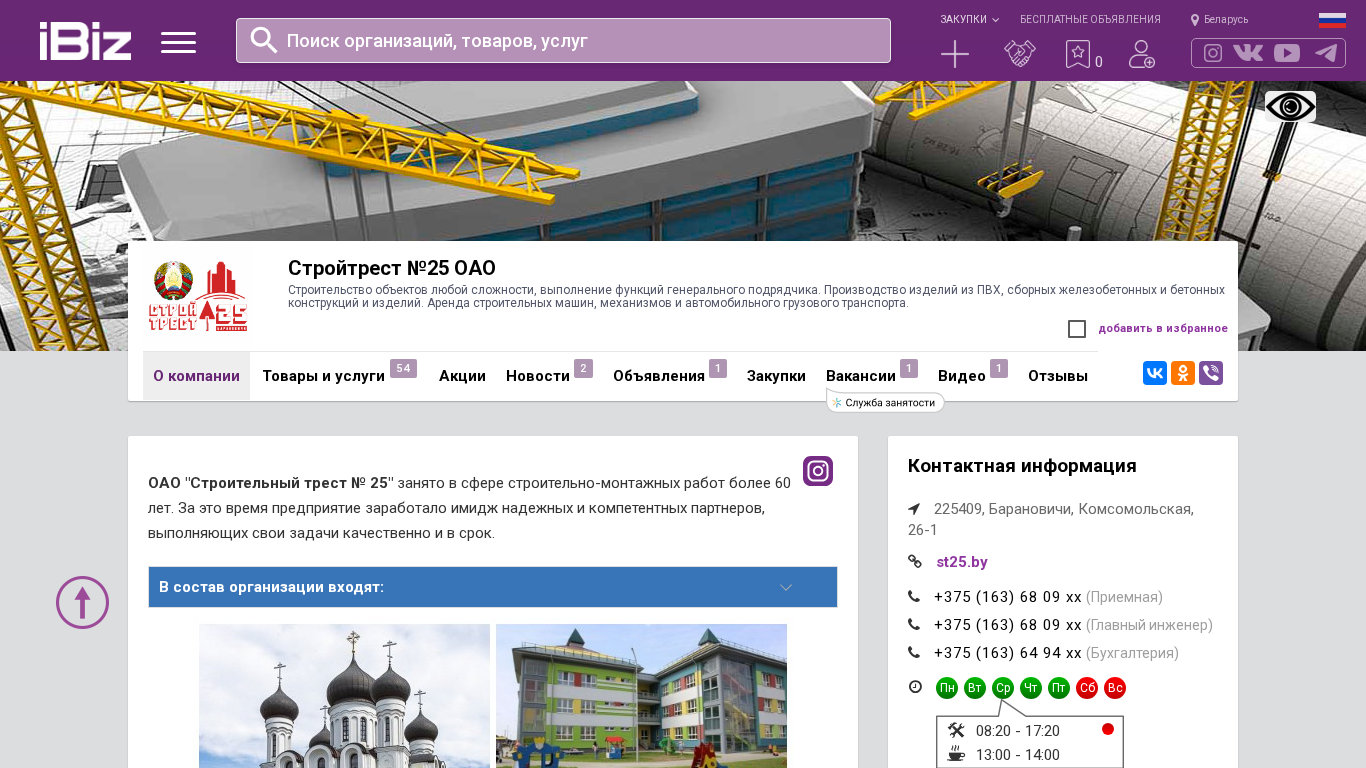Open the colorful kindergarten building photo
Screen dimensions: 1366x768
click(x=641, y=696)
